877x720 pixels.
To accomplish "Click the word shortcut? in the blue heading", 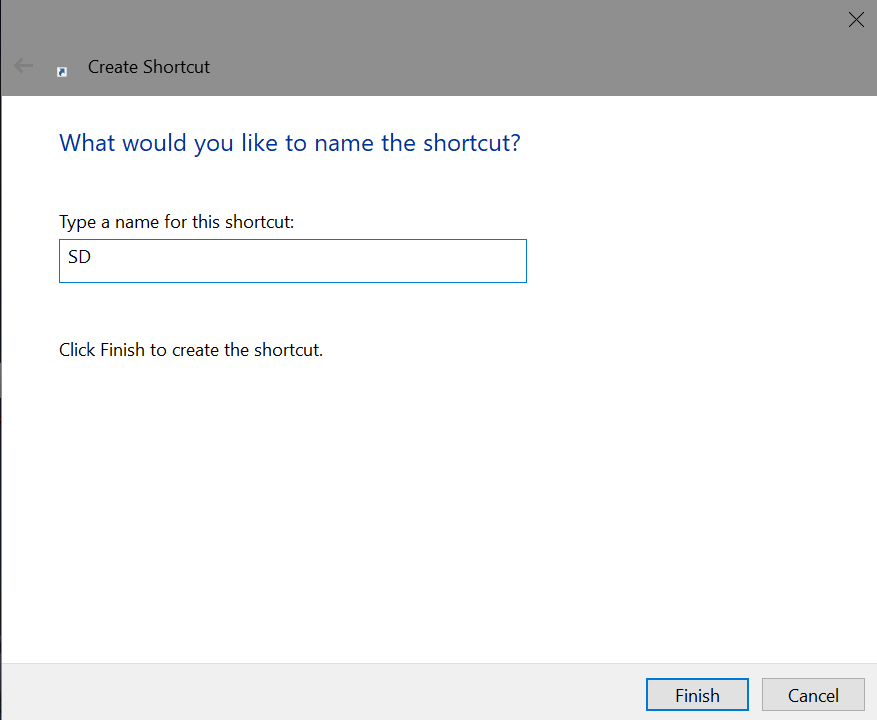I will point(471,143).
